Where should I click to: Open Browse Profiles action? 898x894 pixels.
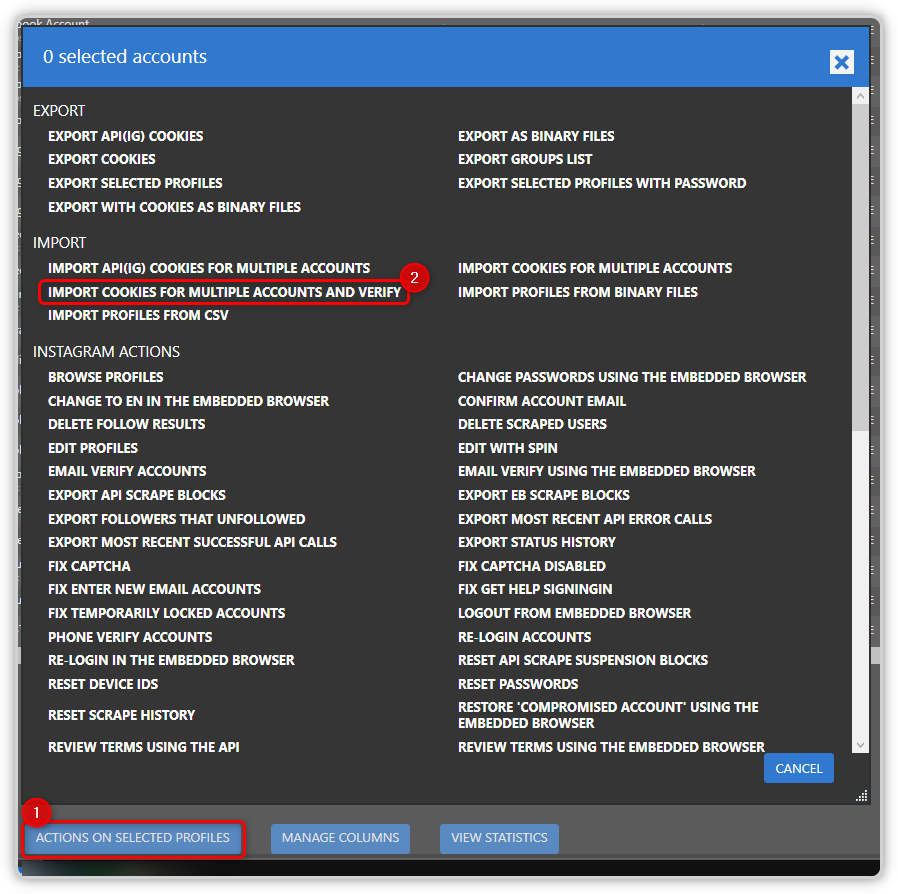click(105, 377)
